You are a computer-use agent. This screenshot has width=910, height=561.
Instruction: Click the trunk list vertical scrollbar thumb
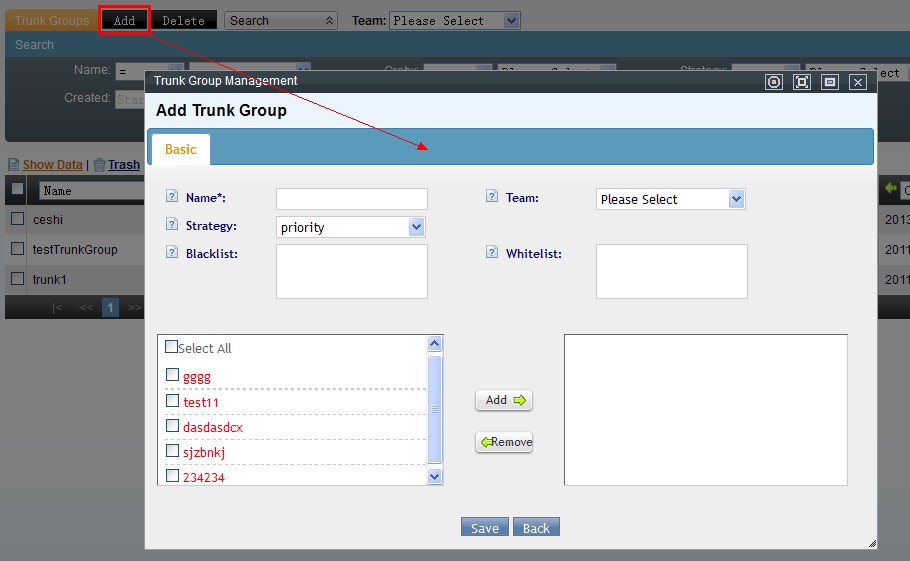[x=434, y=409]
